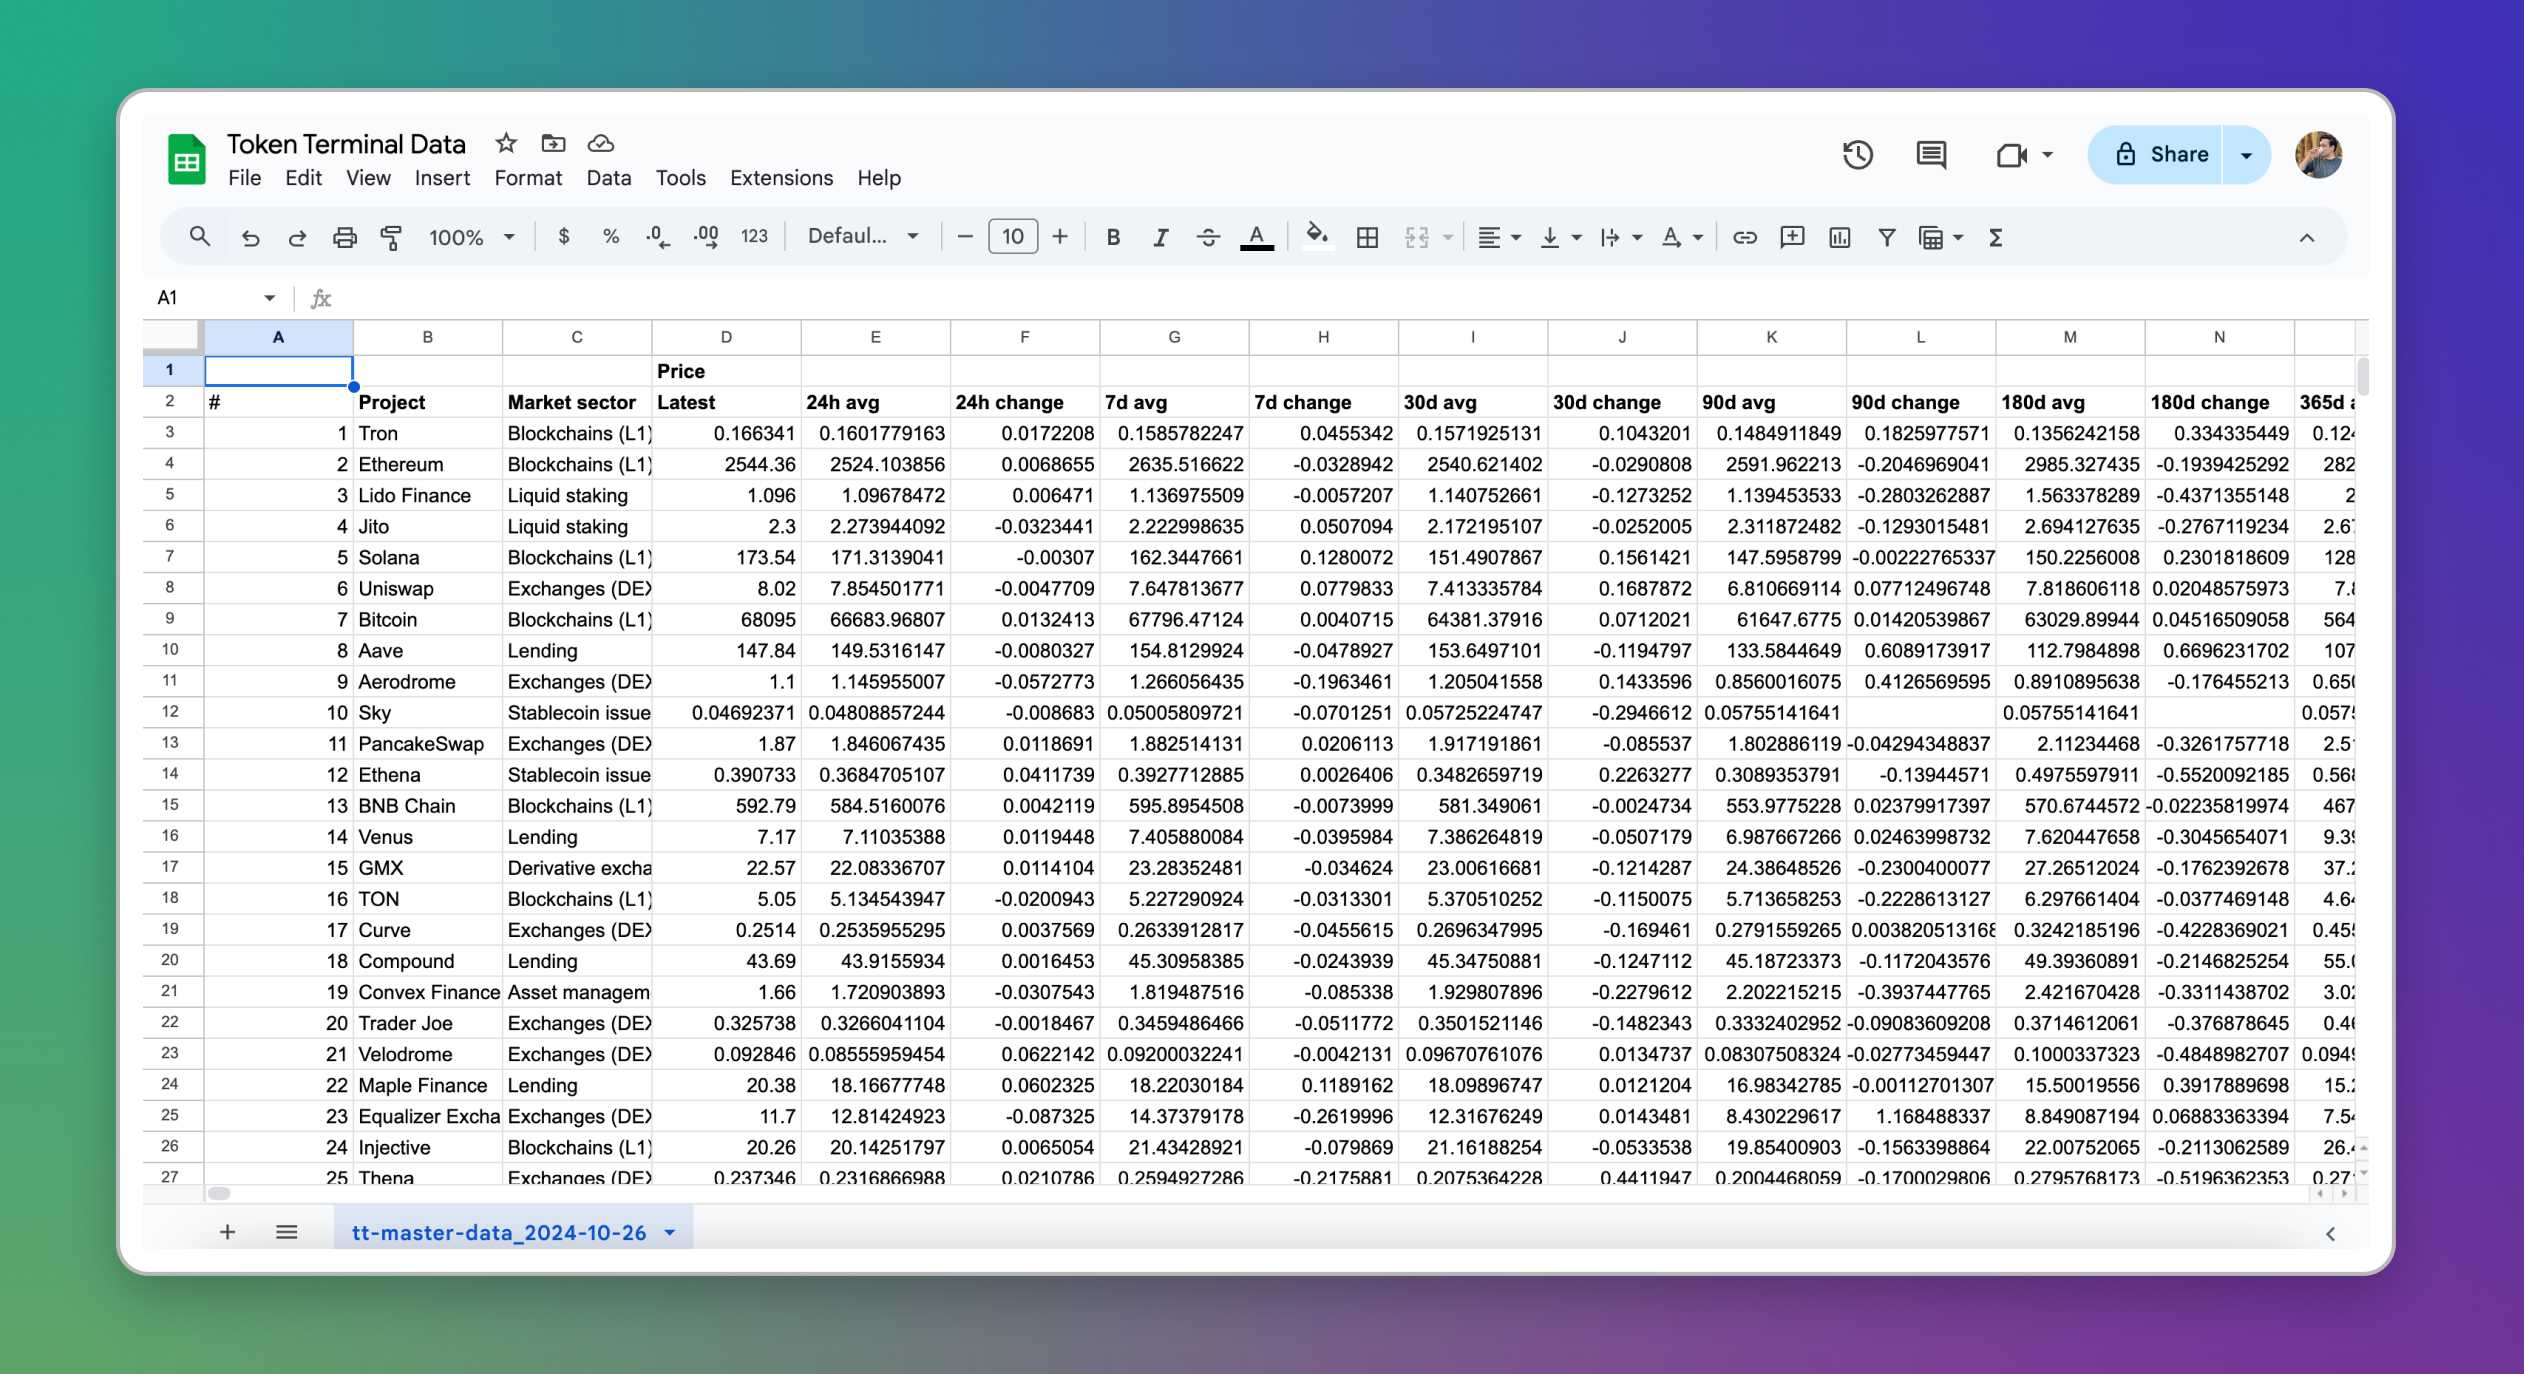The width and height of the screenshot is (2524, 1374).
Task: Open the Insert menu
Action: (442, 178)
